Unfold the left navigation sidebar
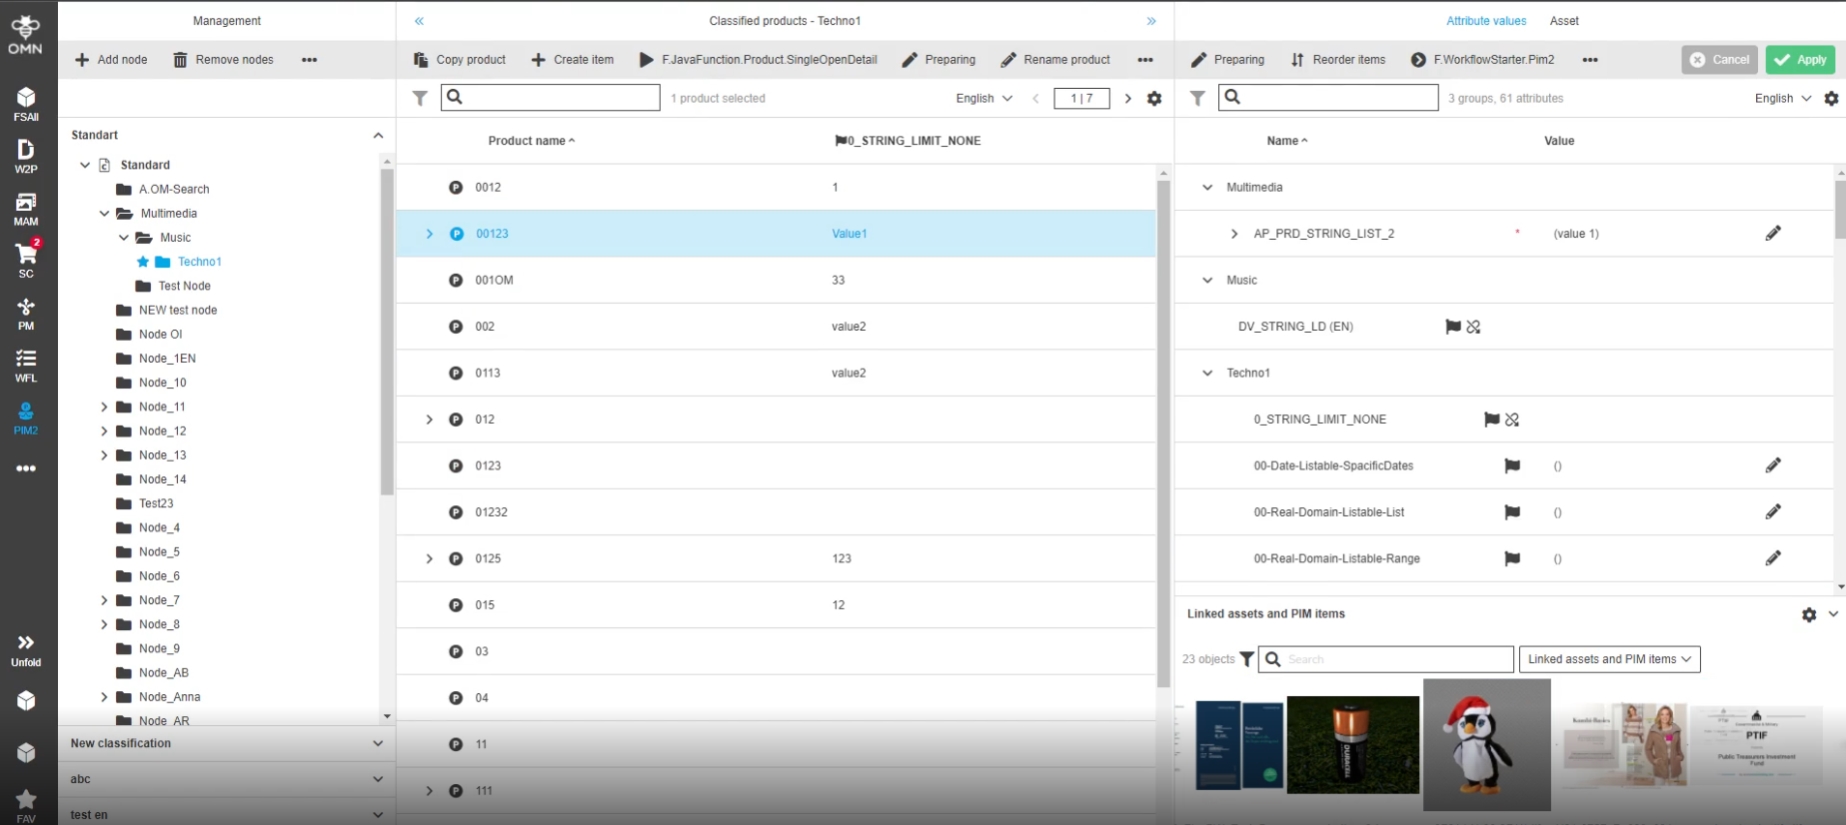Image resolution: width=1846 pixels, height=825 pixels. pos(26,649)
